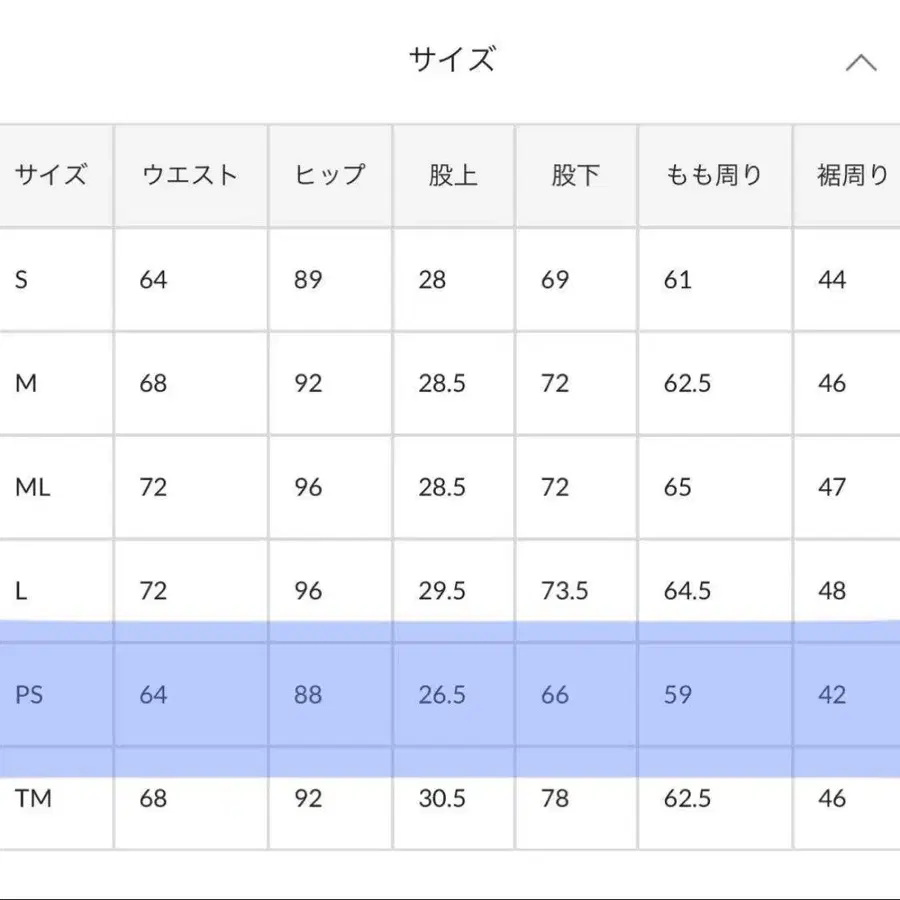Select the L size row label
The height and width of the screenshot is (900, 900).
26,591
